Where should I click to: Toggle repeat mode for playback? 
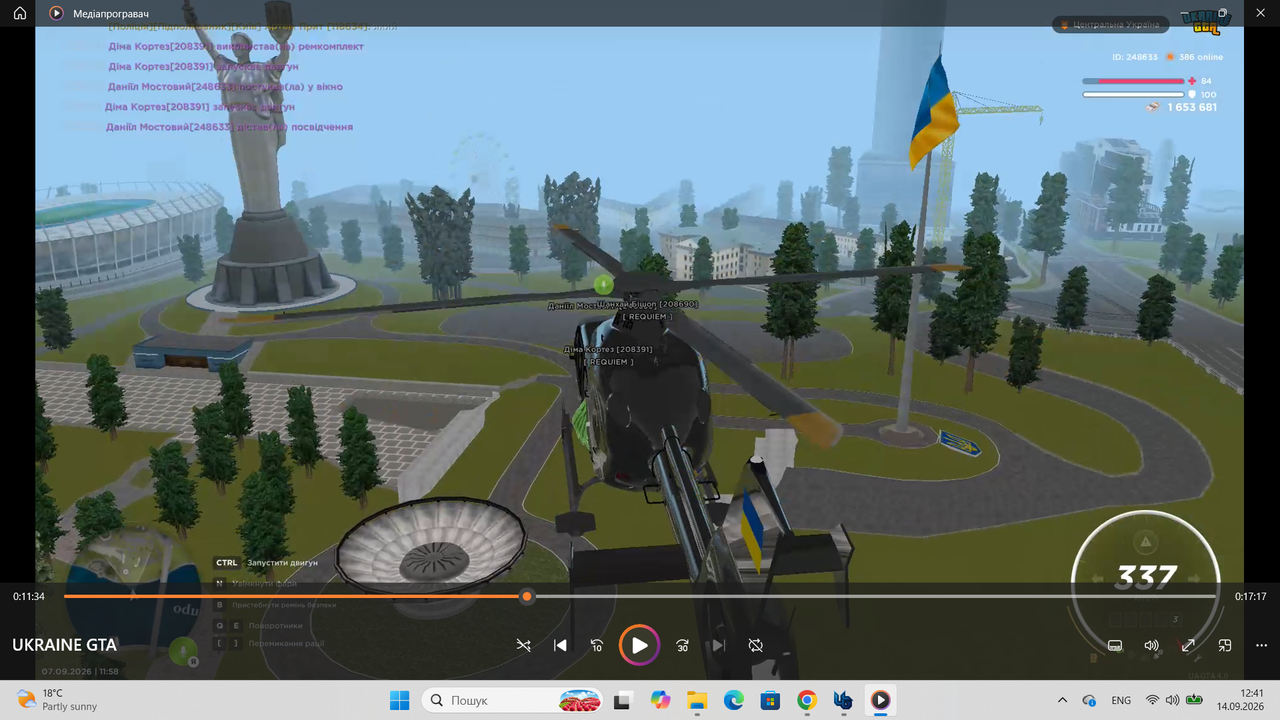point(756,646)
